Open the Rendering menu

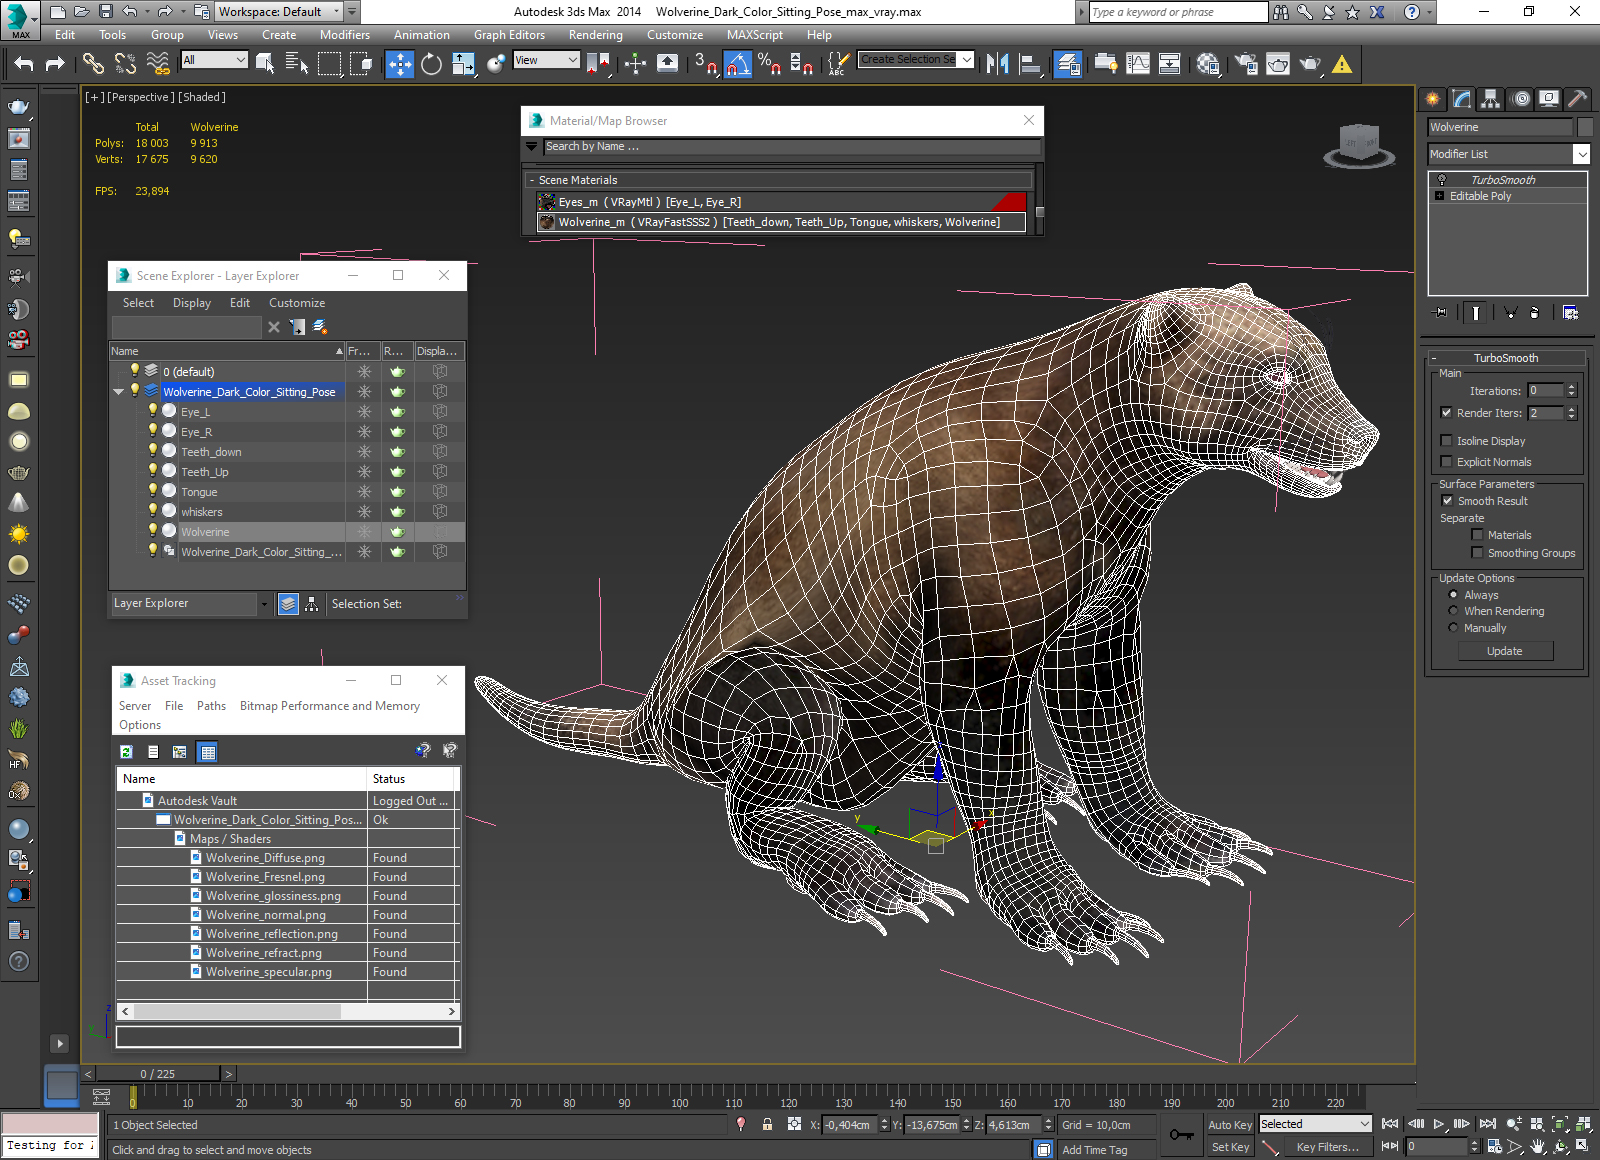click(x=595, y=35)
